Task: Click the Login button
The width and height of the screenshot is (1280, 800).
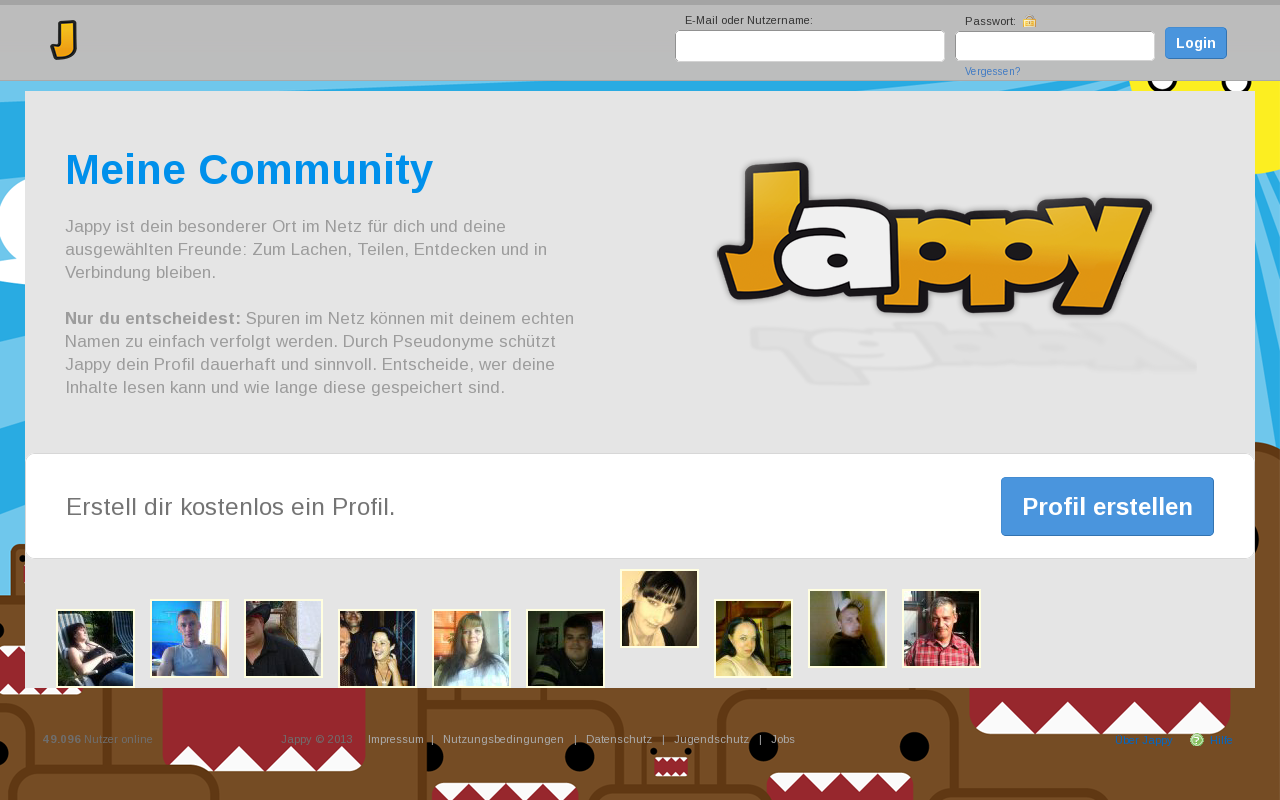Action: coord(1196,43)
